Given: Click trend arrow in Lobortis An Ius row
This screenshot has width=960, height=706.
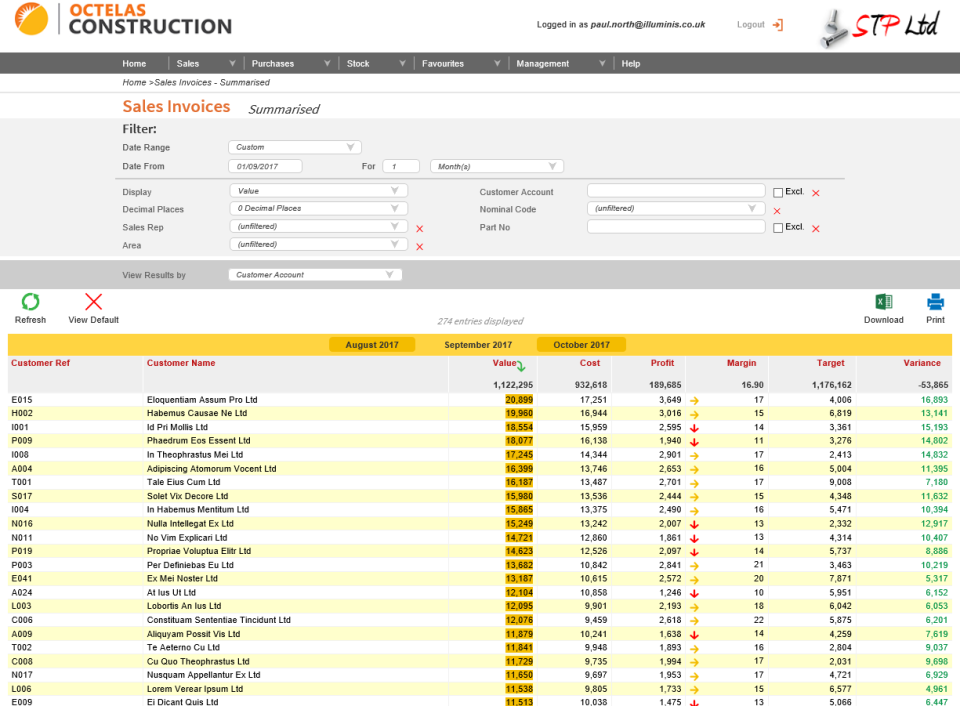Looking at the screenshot, I should (x=694, y=607).
